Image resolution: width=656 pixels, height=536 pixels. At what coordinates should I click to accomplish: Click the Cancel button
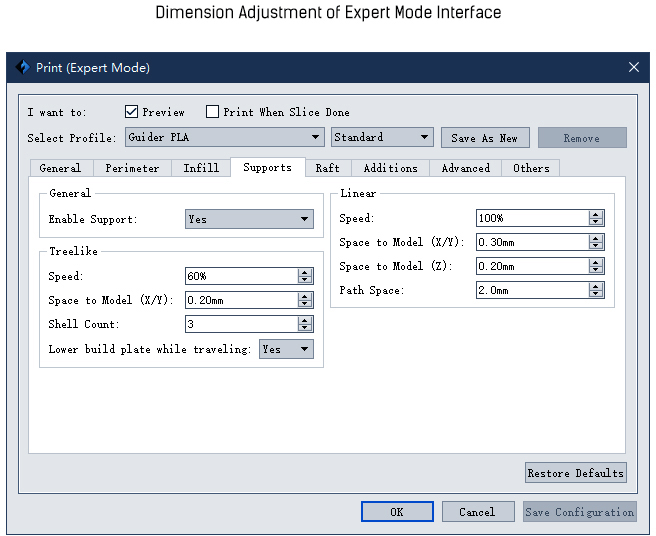click(478, 512)
